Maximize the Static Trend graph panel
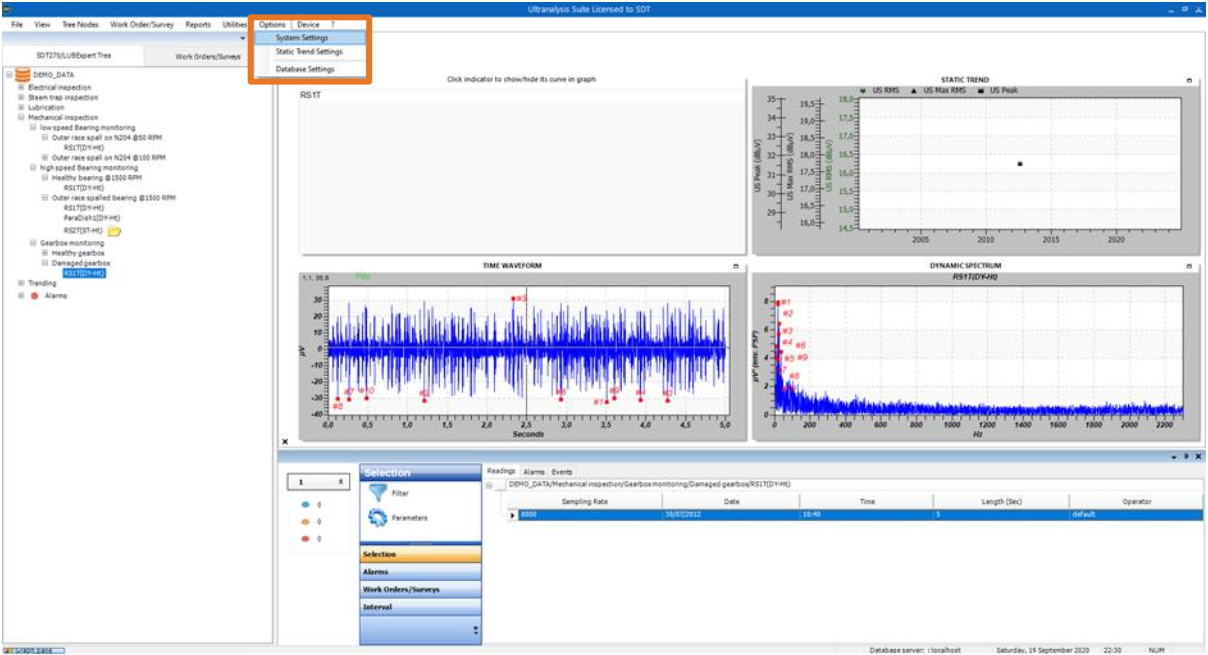Image resolution: width=1208 pixels, height=655 pixels. pos(1189,80)
